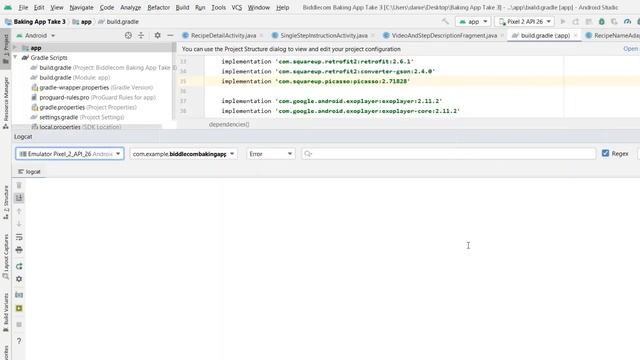Open the Pixel 2 API 26 device dropdown
Screen dimensions: 640x360
click(x=524, y=22)
